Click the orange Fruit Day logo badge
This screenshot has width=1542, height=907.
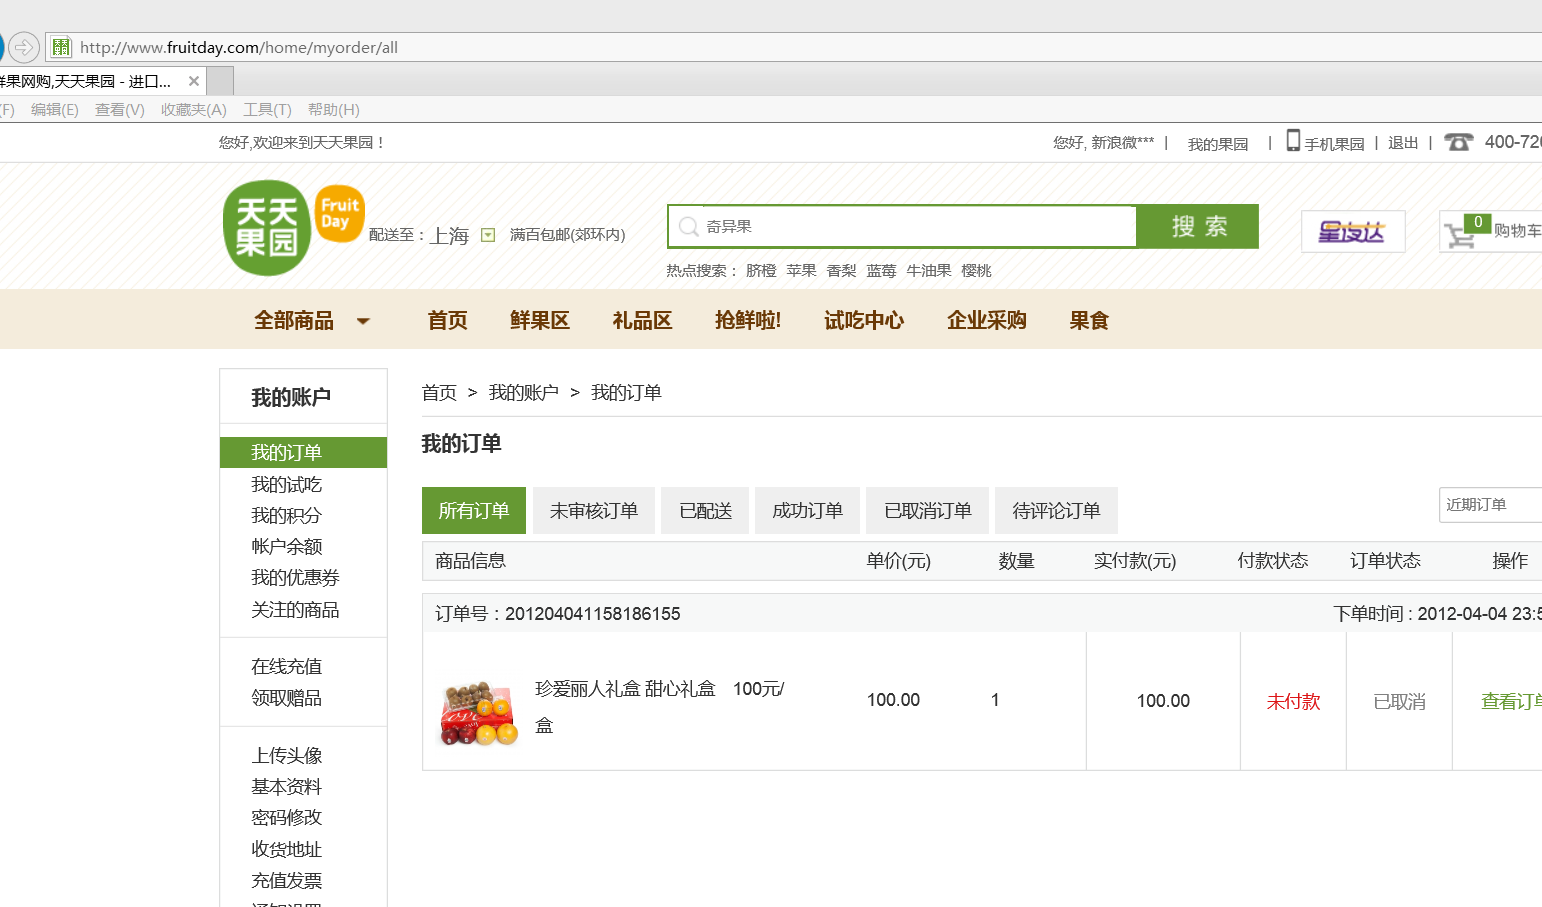(340, 213)
